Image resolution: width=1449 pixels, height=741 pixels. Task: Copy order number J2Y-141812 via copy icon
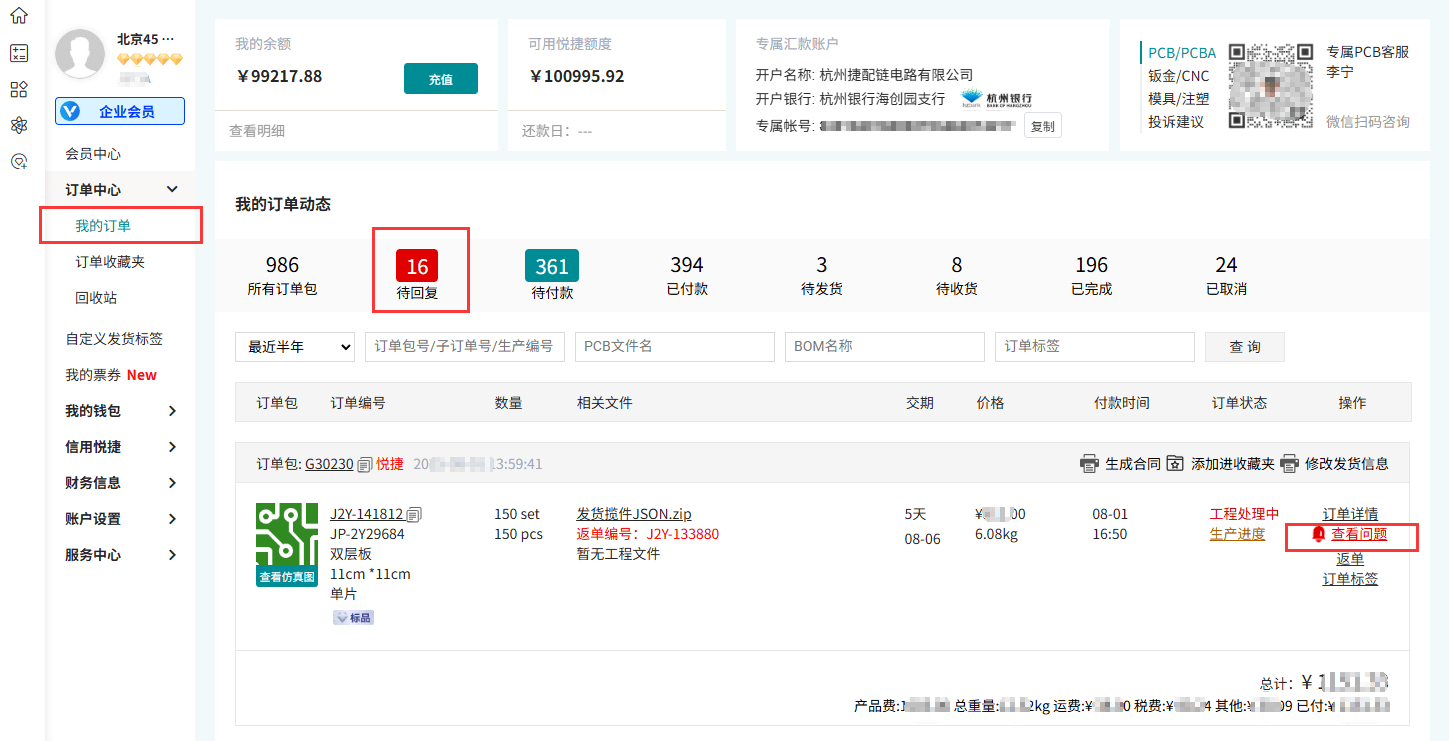click(x=414, y=514)
